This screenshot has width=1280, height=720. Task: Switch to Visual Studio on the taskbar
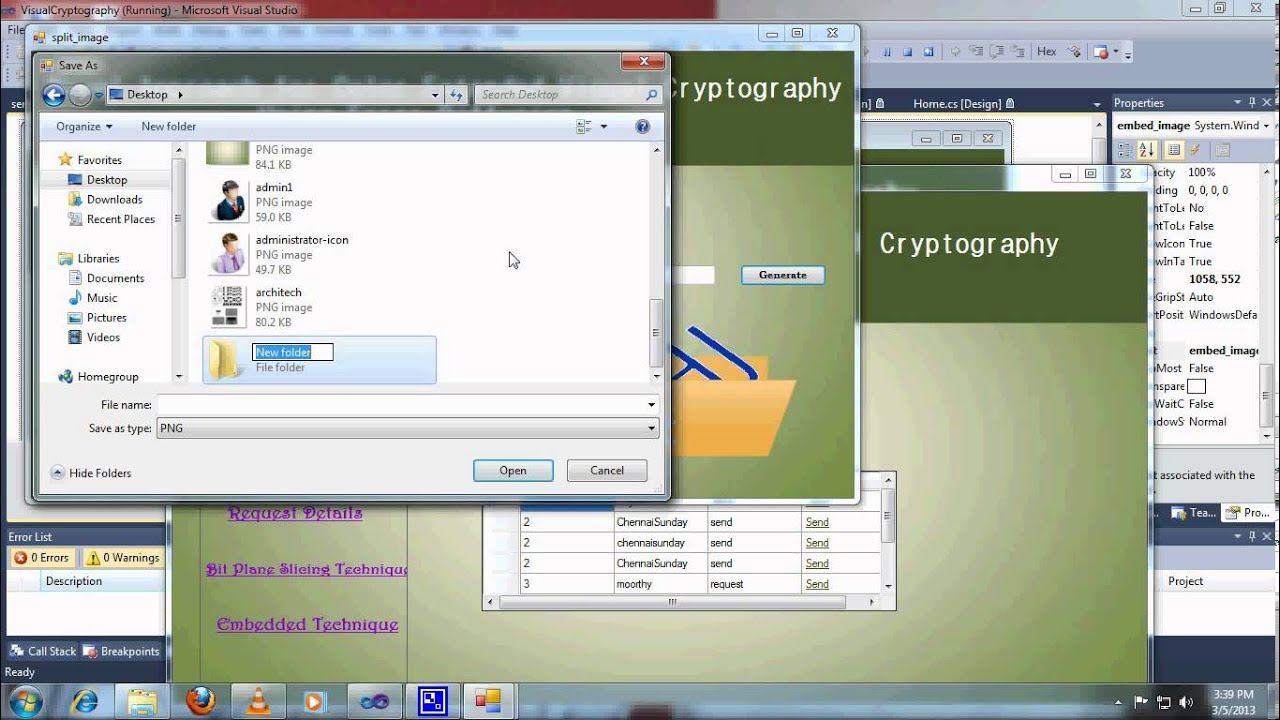click(x=374, y=702)
